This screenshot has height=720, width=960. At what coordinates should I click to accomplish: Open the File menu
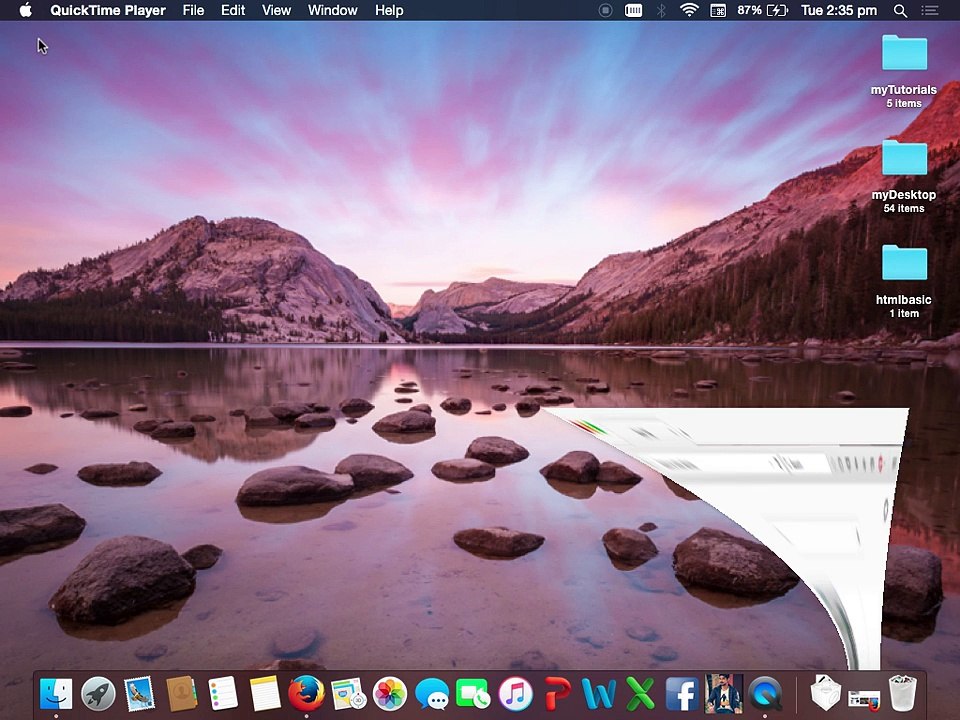coord(193,10)
